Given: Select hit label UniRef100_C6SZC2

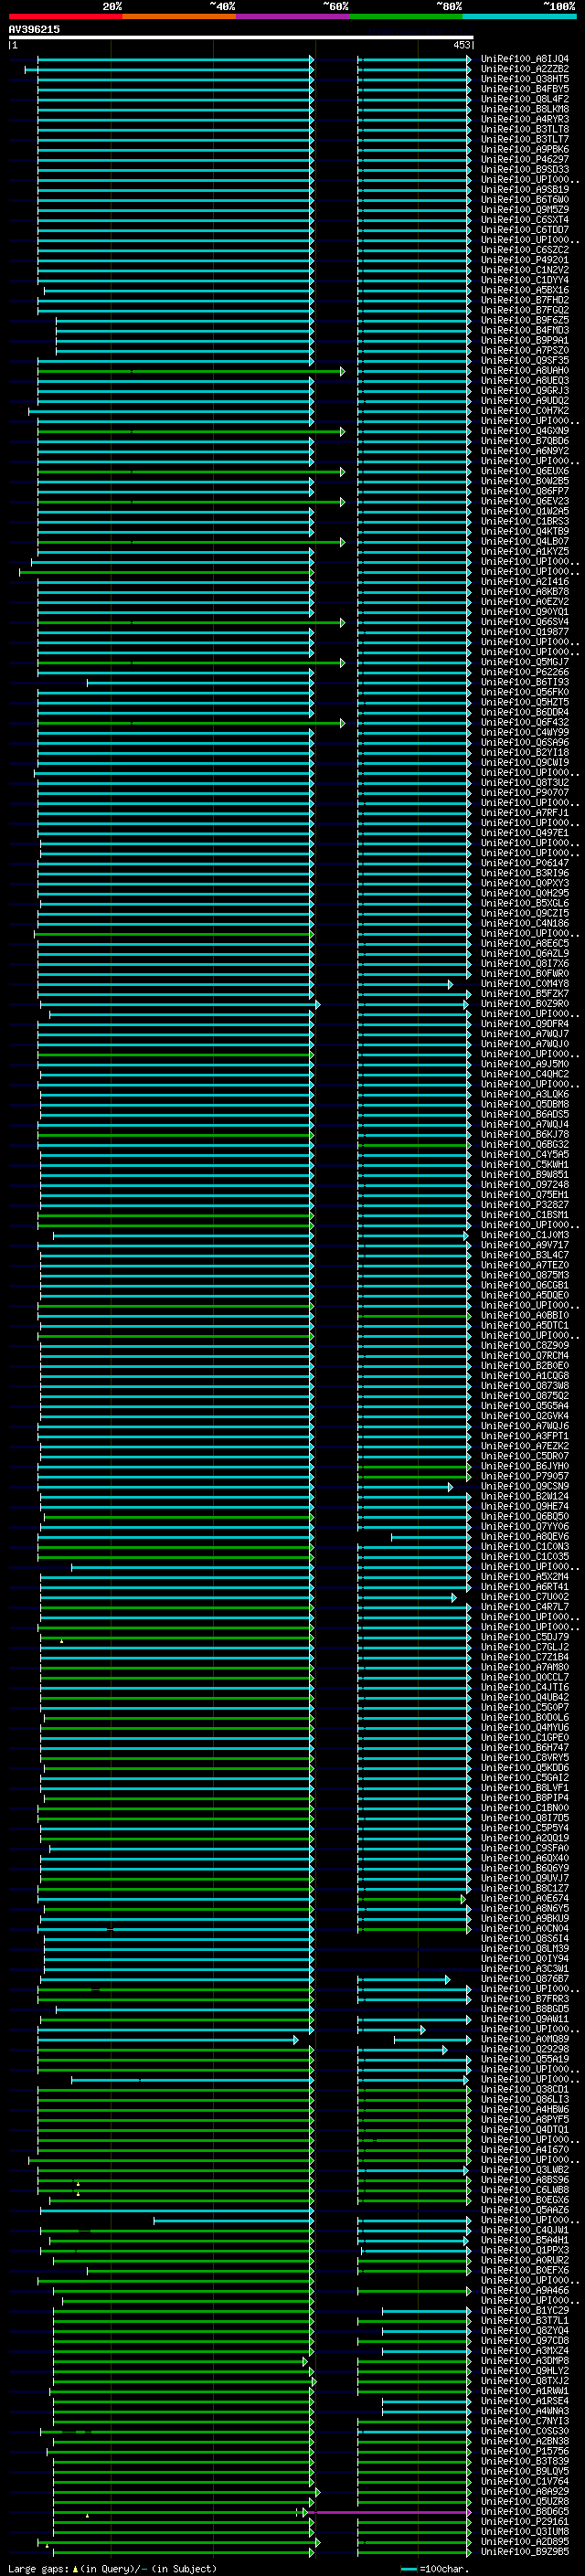Looking at the screenshot, I should click(x=524, y=250).
